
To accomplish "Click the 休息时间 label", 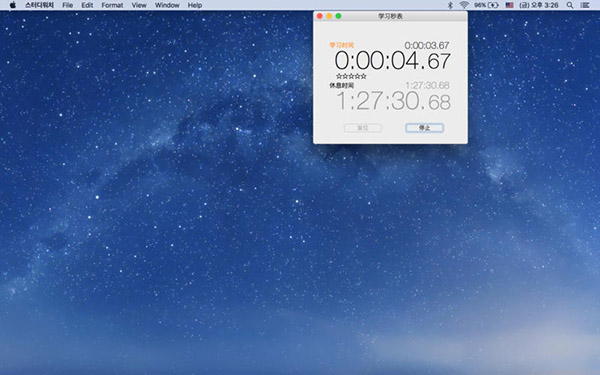I will tap(342, 85).
